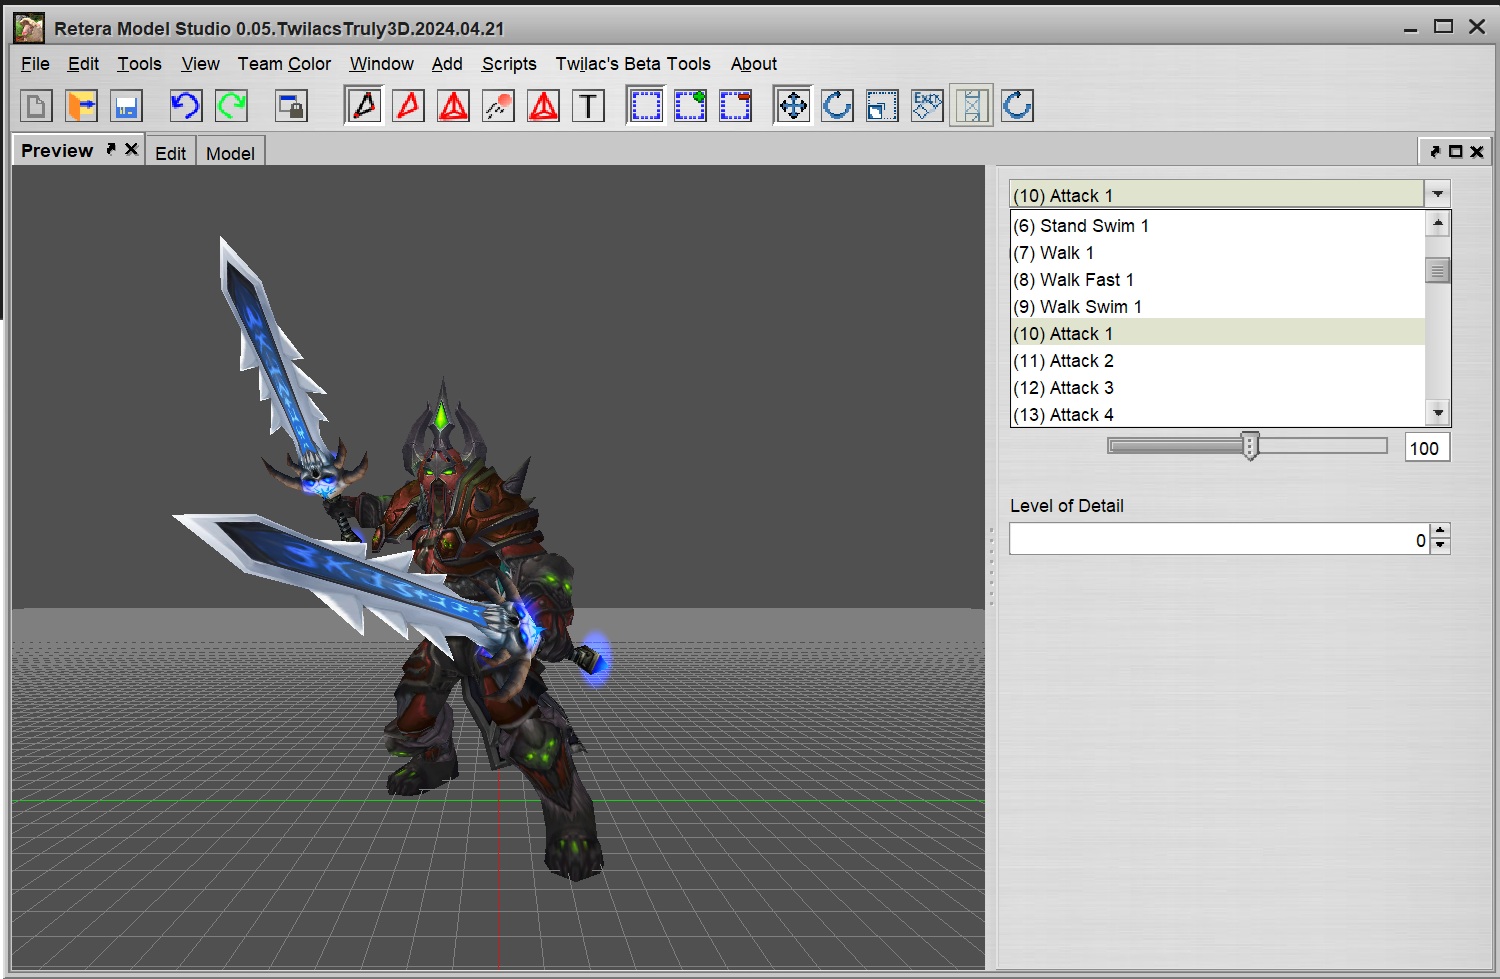Viewport: 1500px width, 979px height.
Task: Switch to the Model tab
Action: tap(230, 153)
